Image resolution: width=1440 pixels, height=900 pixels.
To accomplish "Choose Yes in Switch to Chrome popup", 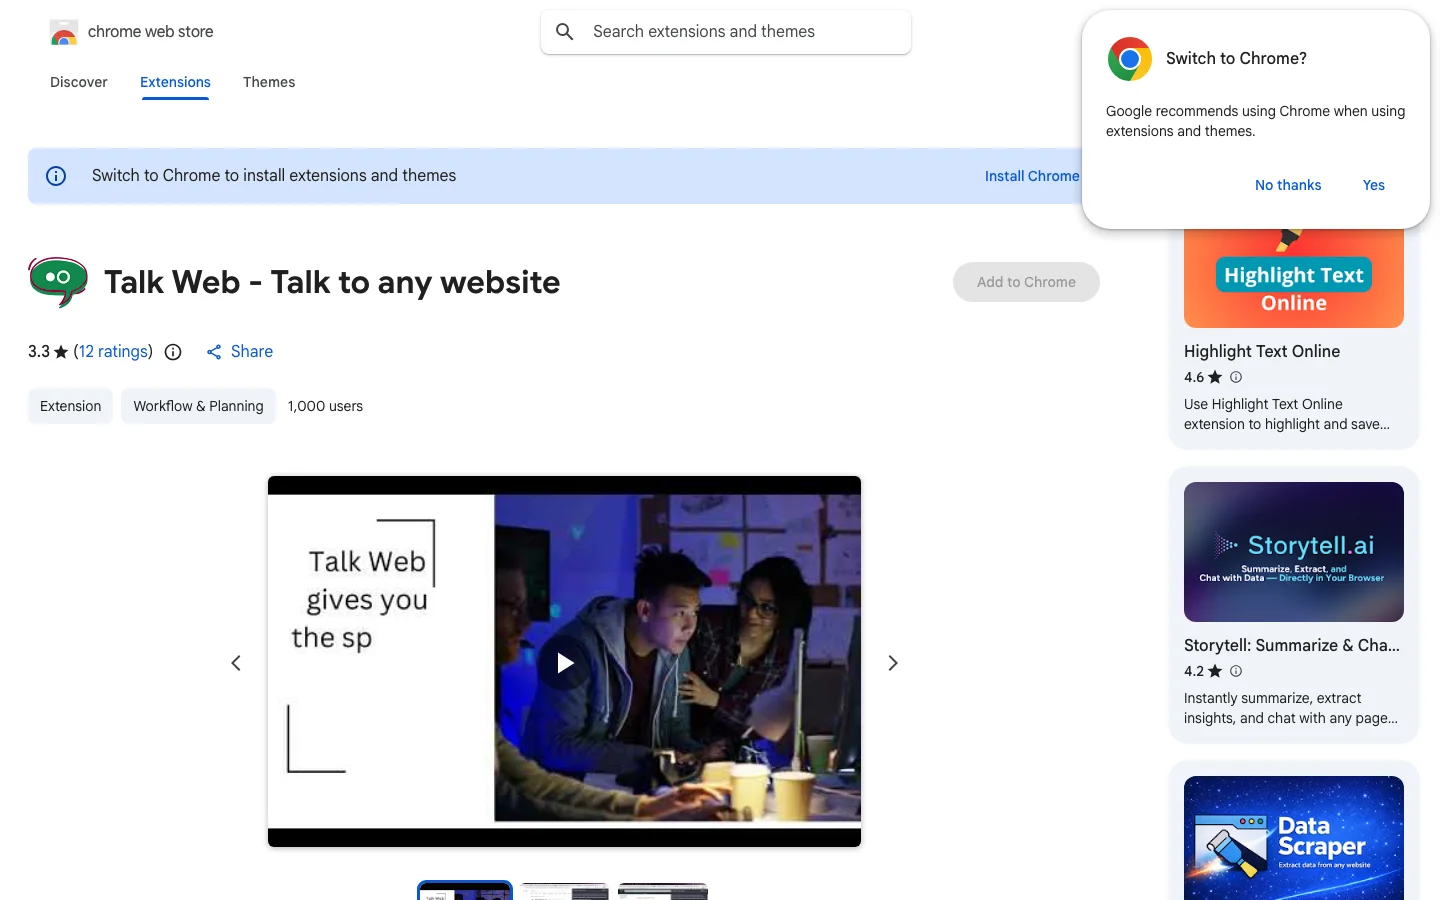I will [x=1374, y=185].
